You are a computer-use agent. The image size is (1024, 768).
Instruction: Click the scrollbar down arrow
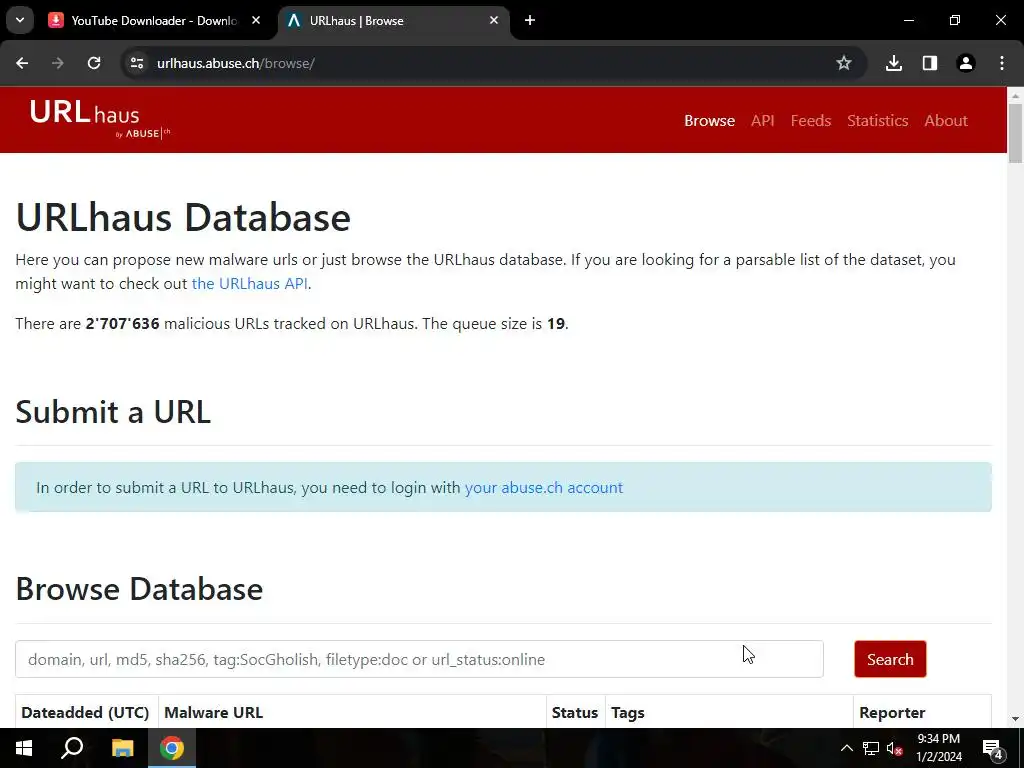[1015, 719]
